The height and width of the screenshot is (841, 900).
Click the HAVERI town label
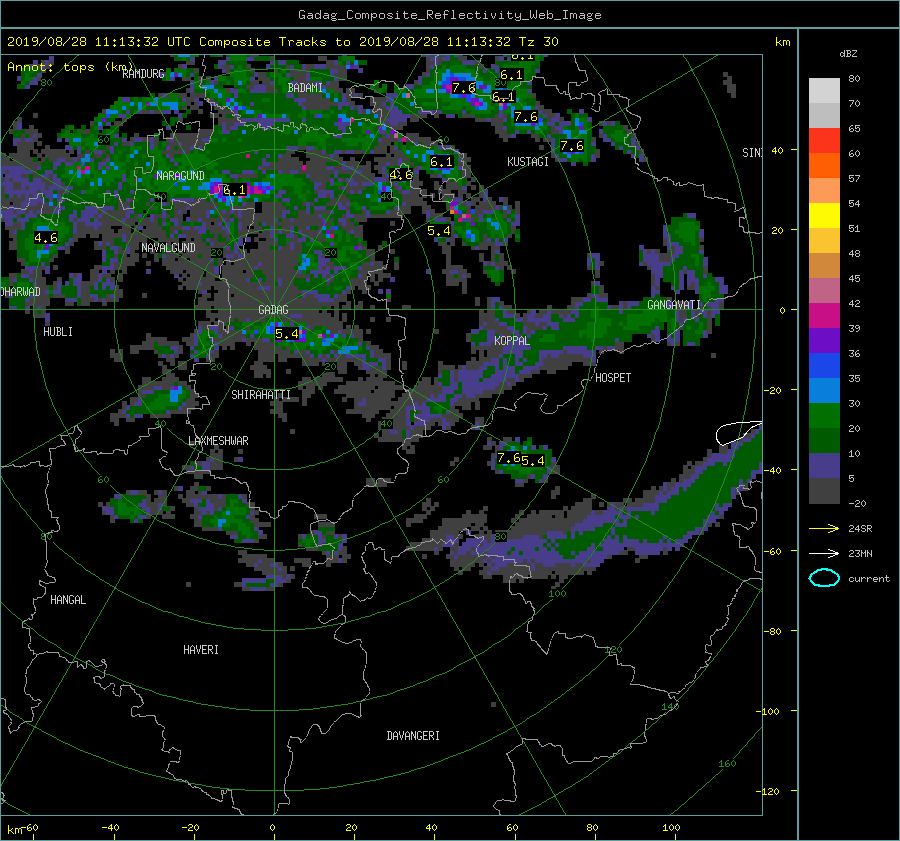pos(201,650)
